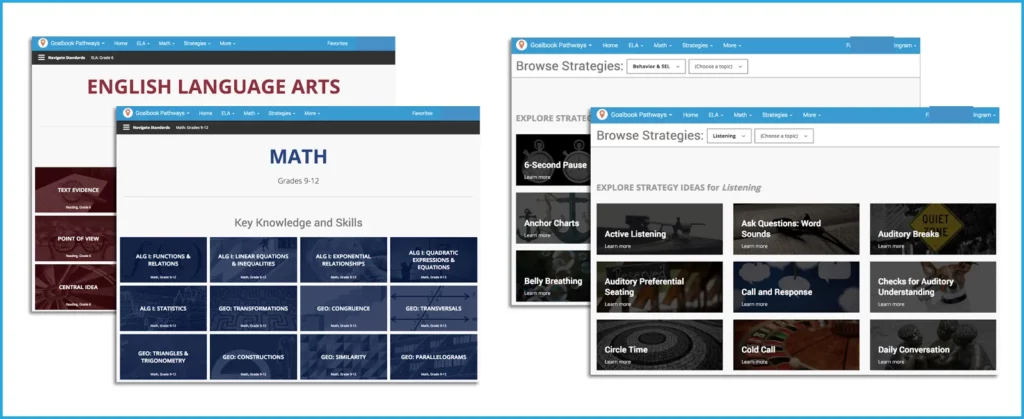Click Favorites in the Math window navbar
This screenshot has height=419, width=1024.
tap(422, 113)
